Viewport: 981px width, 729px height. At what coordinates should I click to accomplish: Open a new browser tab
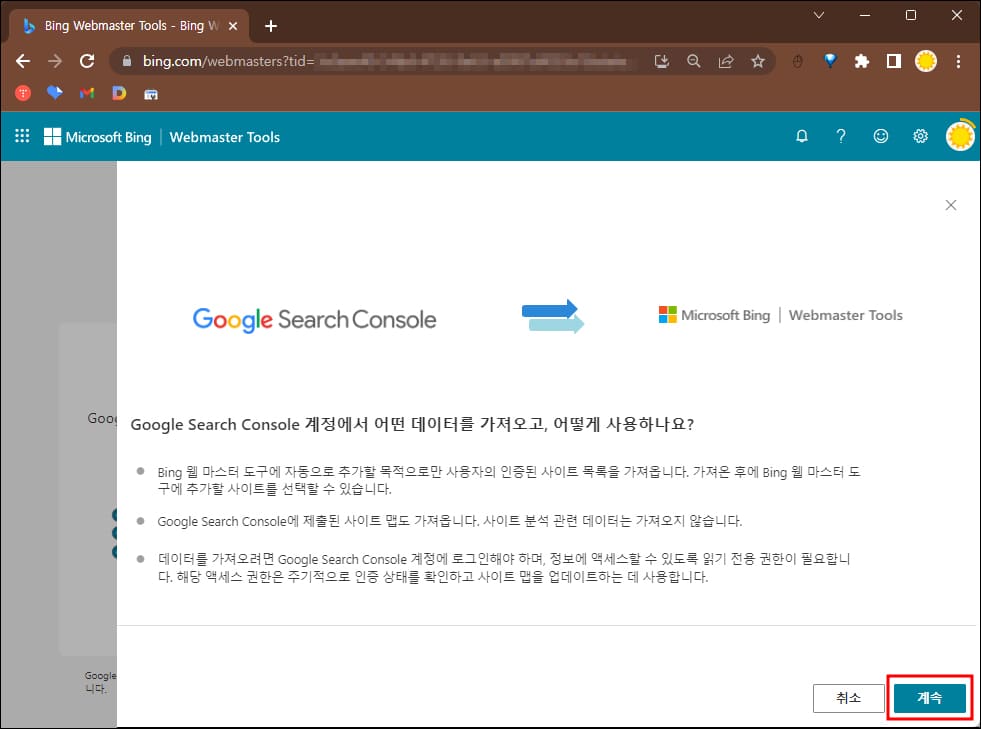pos(271,26)
